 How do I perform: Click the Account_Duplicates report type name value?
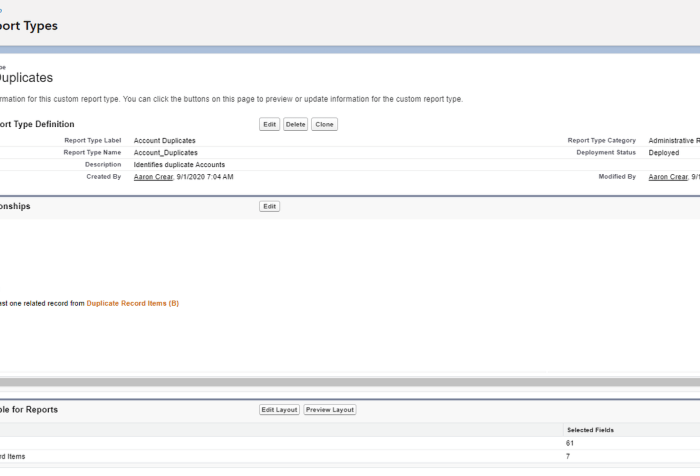[166, 153]
